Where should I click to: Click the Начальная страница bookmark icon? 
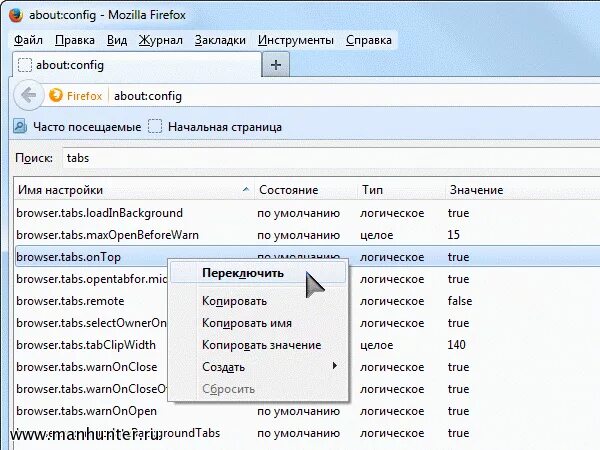click(155, 126)
